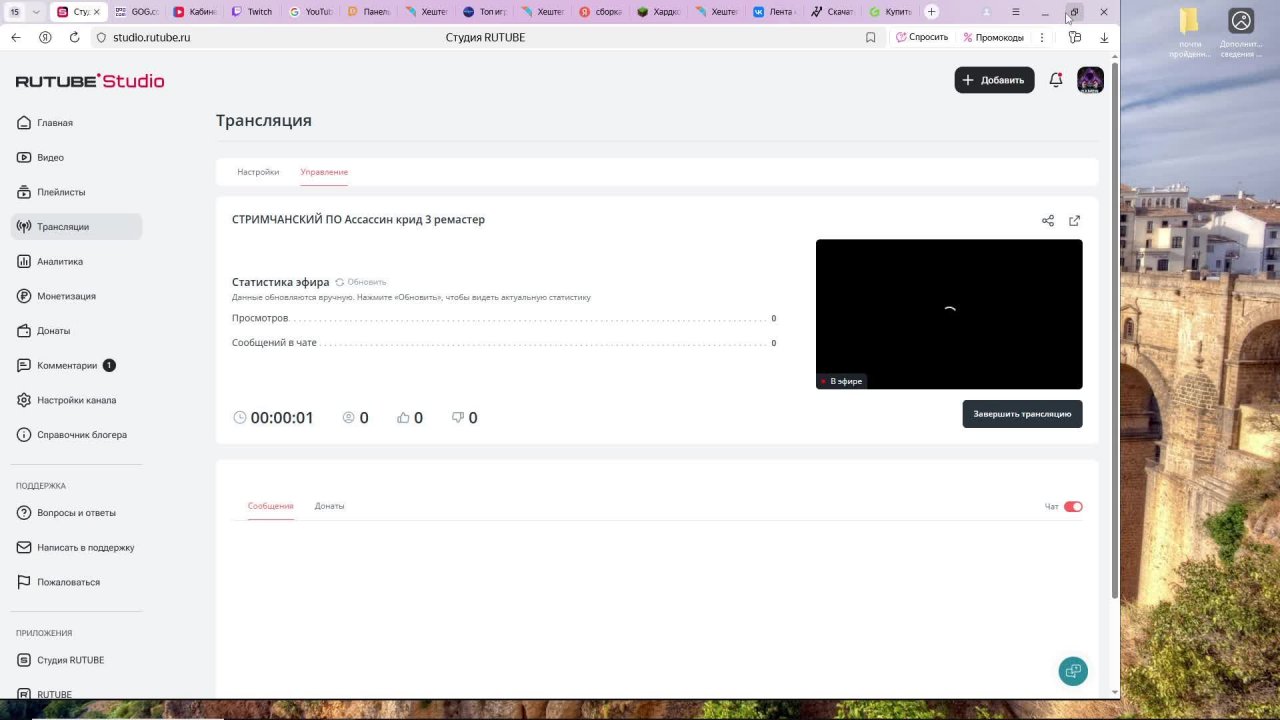This screenshot has width=1280, height=720.
Task: Open the browser sidebar panel icon
Action: pyautogui.click(x=1075, y=37)
